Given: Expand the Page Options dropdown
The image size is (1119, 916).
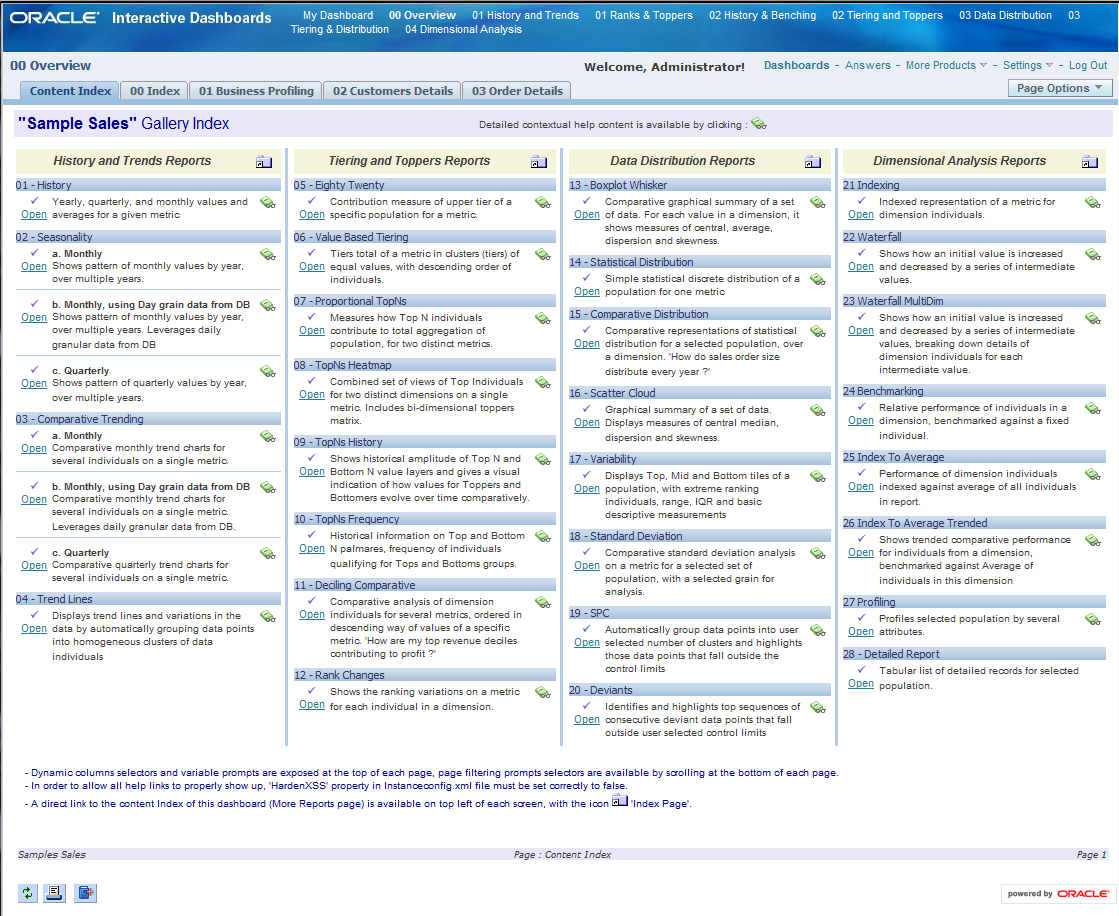Looking at the screenshot, I should [1060, 88].
